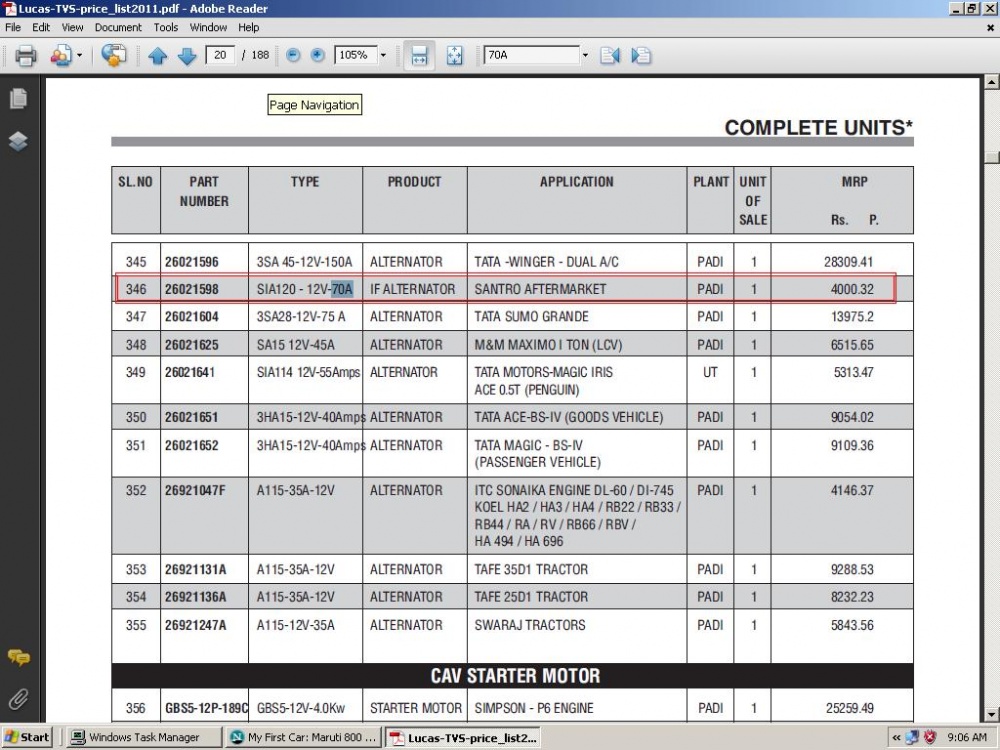Click the clock showing 9:06 AM
This screenshot has height=750, width=1000.
967,737
